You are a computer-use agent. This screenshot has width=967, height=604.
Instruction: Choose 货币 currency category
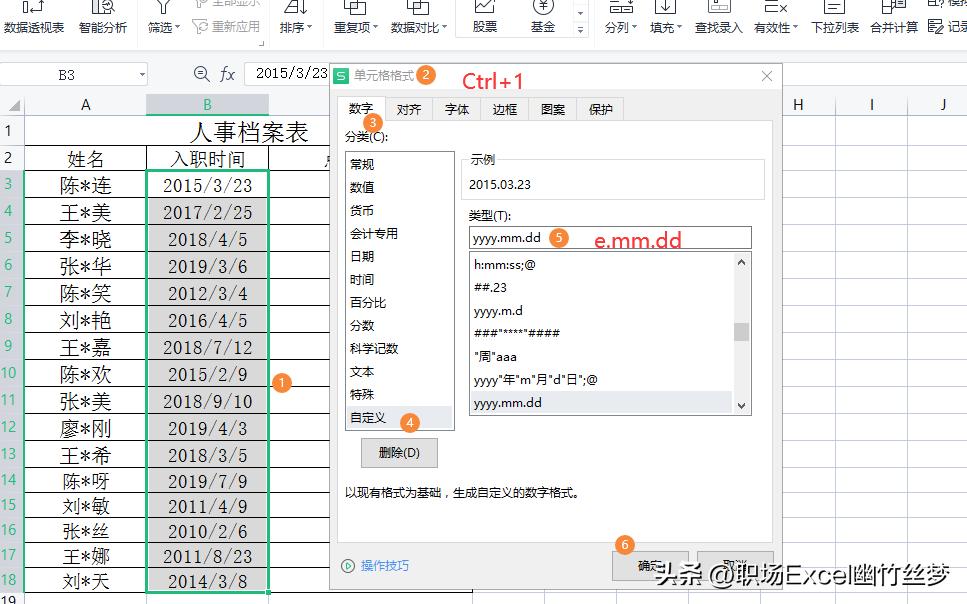(x=360, y=210)
